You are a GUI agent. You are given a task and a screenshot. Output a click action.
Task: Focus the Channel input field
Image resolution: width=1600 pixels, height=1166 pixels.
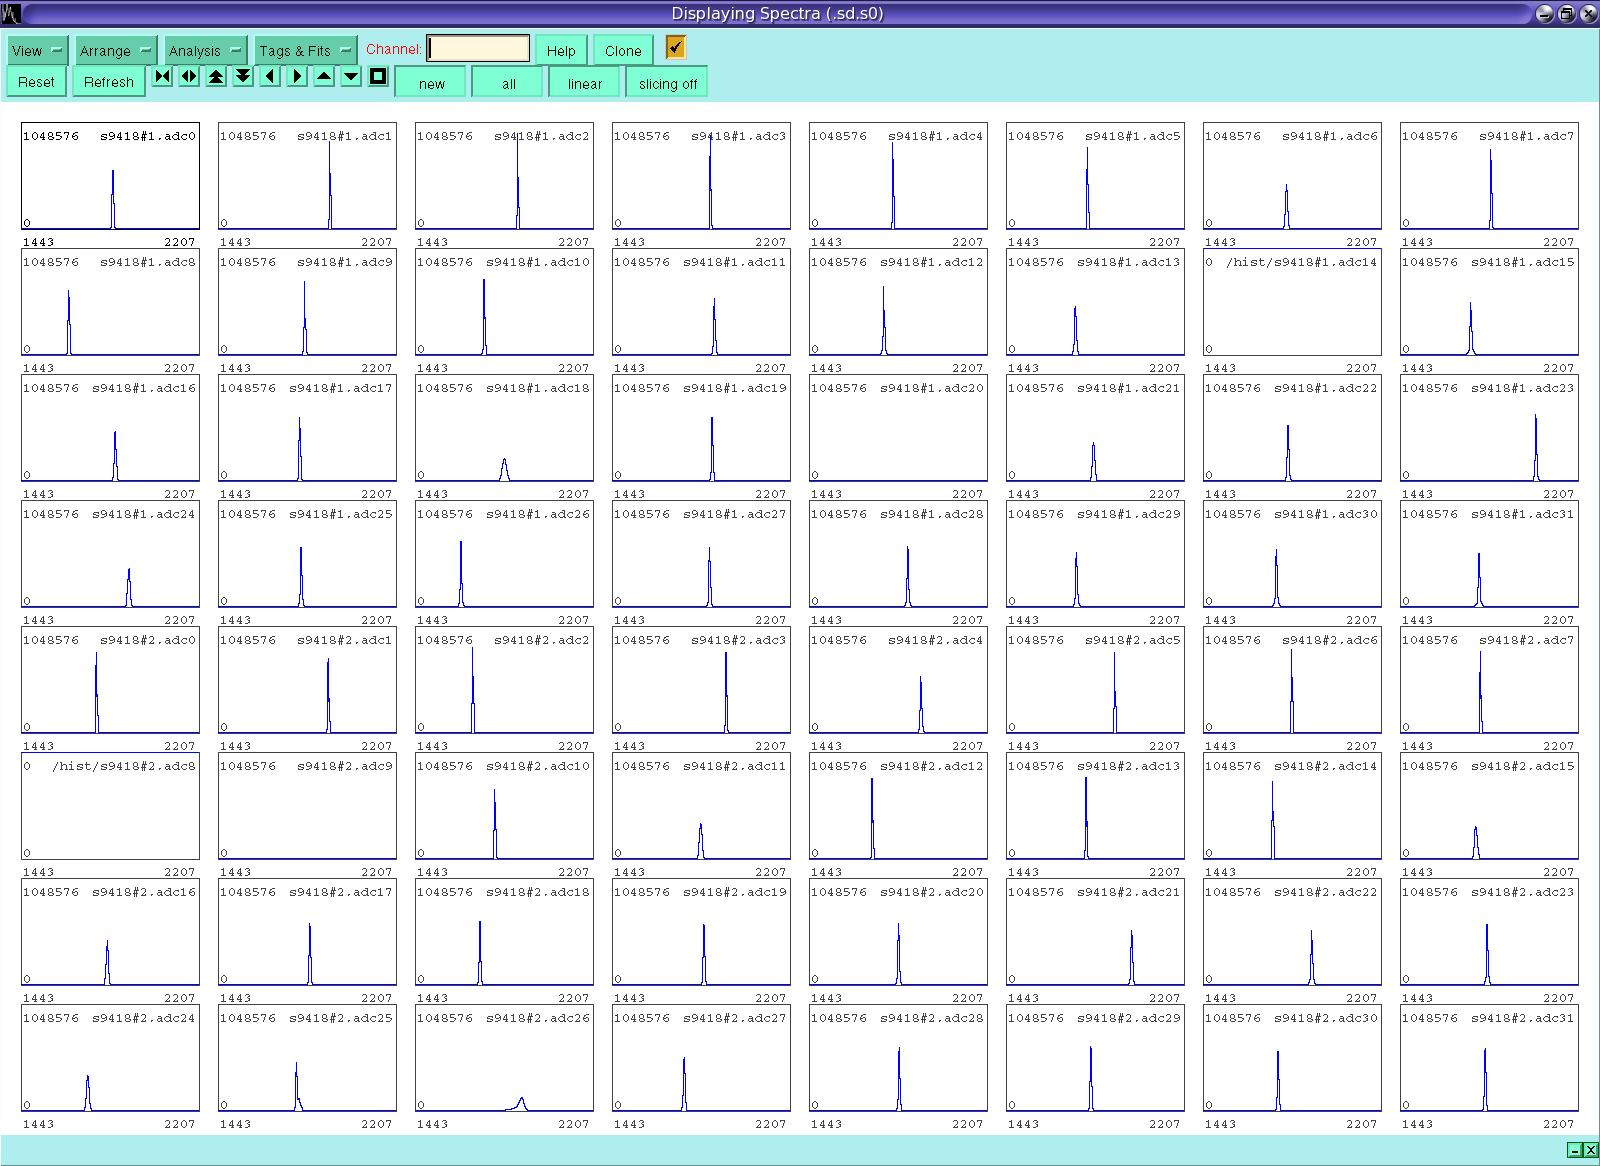479,48
